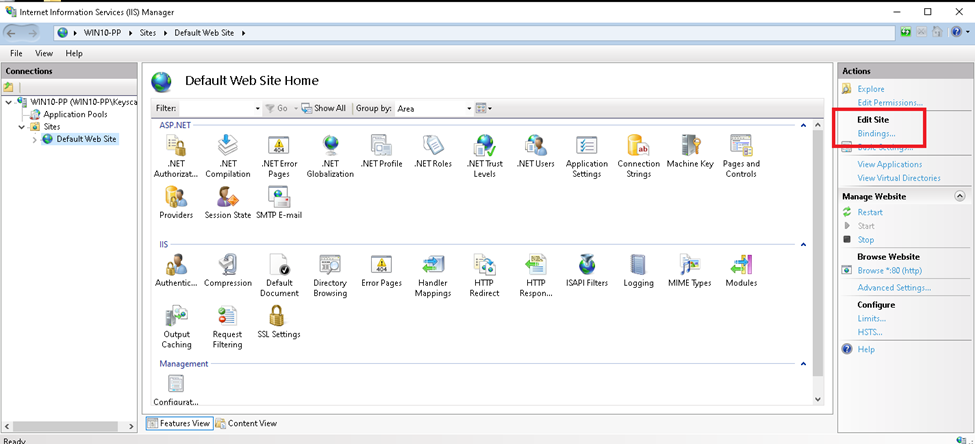
Task: Open the Request Filtering icon
Action: (x=227, y=316)
